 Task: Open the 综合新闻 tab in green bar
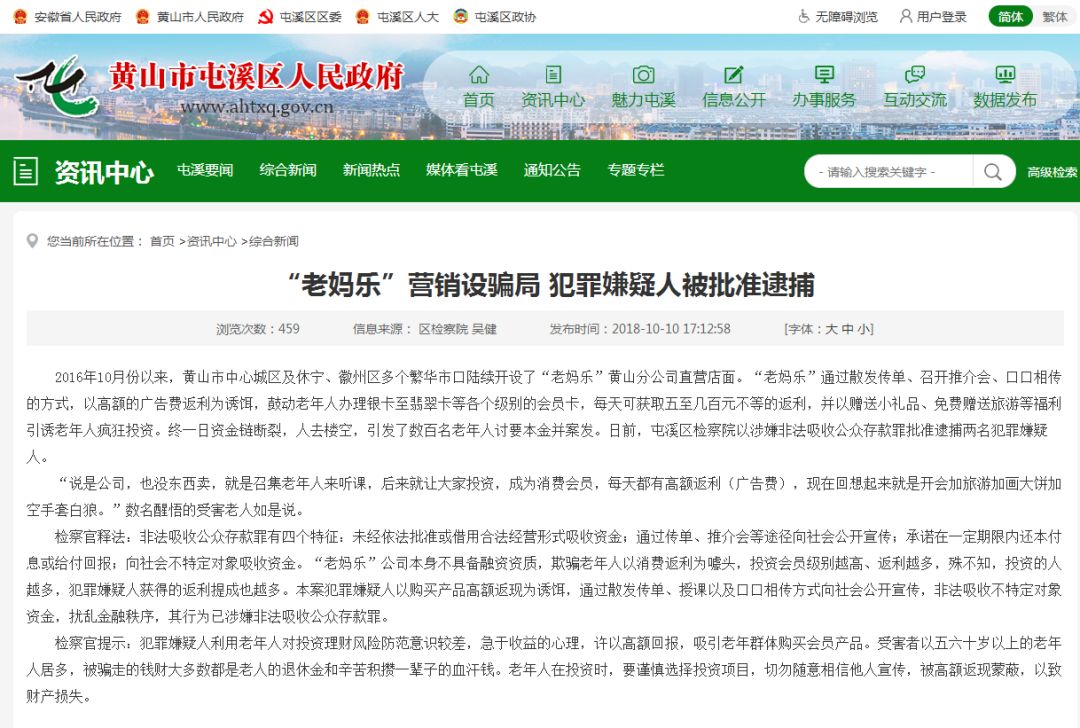pos(288,170)
